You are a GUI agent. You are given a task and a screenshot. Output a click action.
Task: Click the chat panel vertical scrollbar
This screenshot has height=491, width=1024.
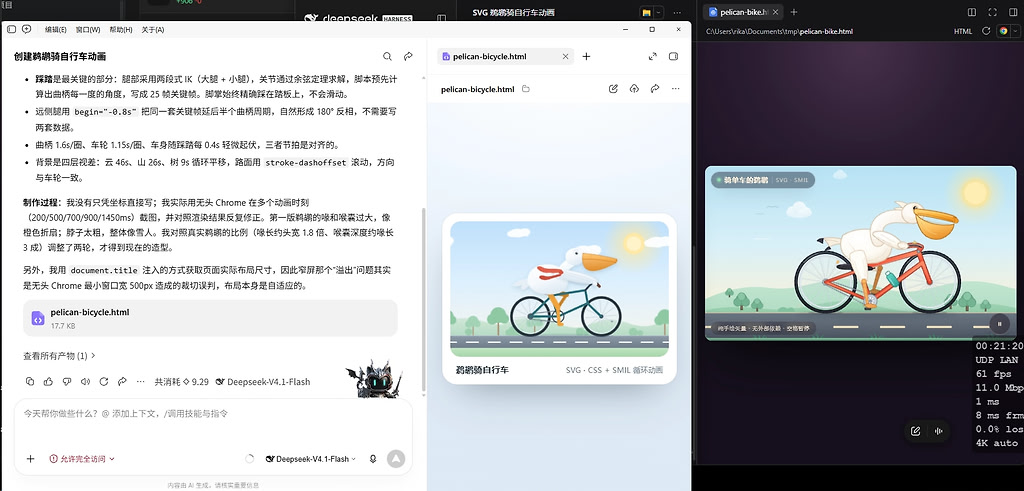click(424, 300)
